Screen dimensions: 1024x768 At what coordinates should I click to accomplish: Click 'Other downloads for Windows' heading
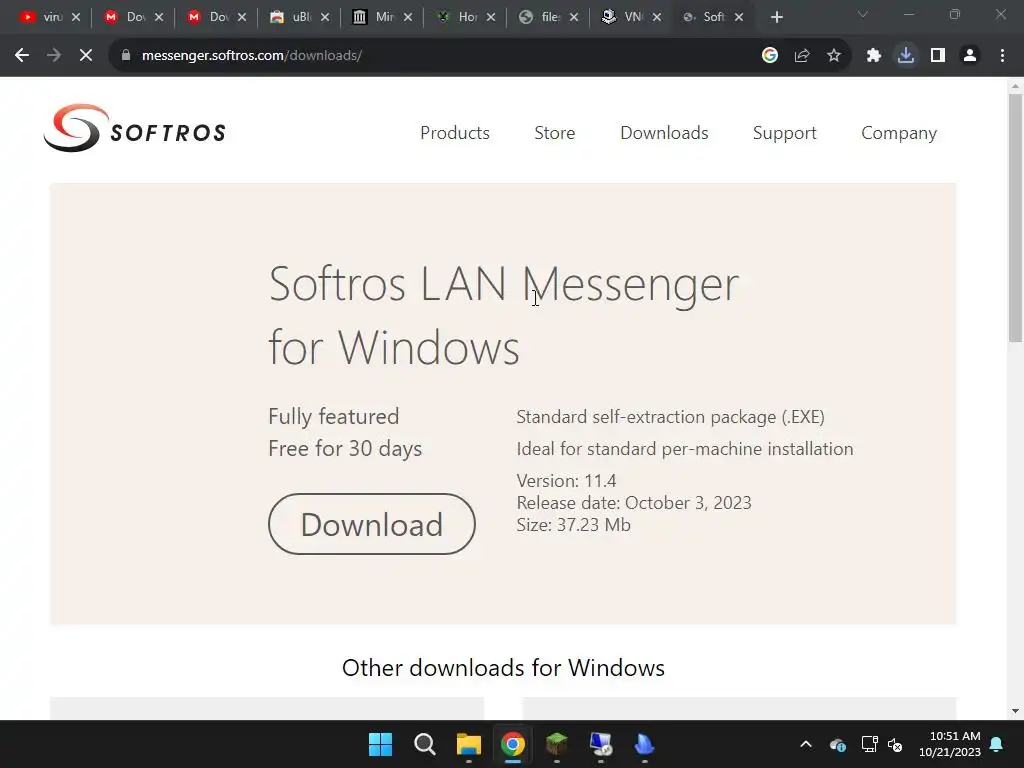[x=503, y=667]
